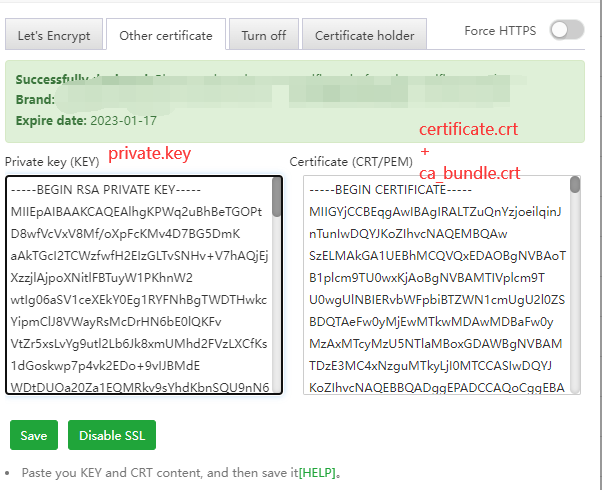Viewport: 602px width, 490px height.
Task: Click the Brand label in green box
Action: pos(35,99)
